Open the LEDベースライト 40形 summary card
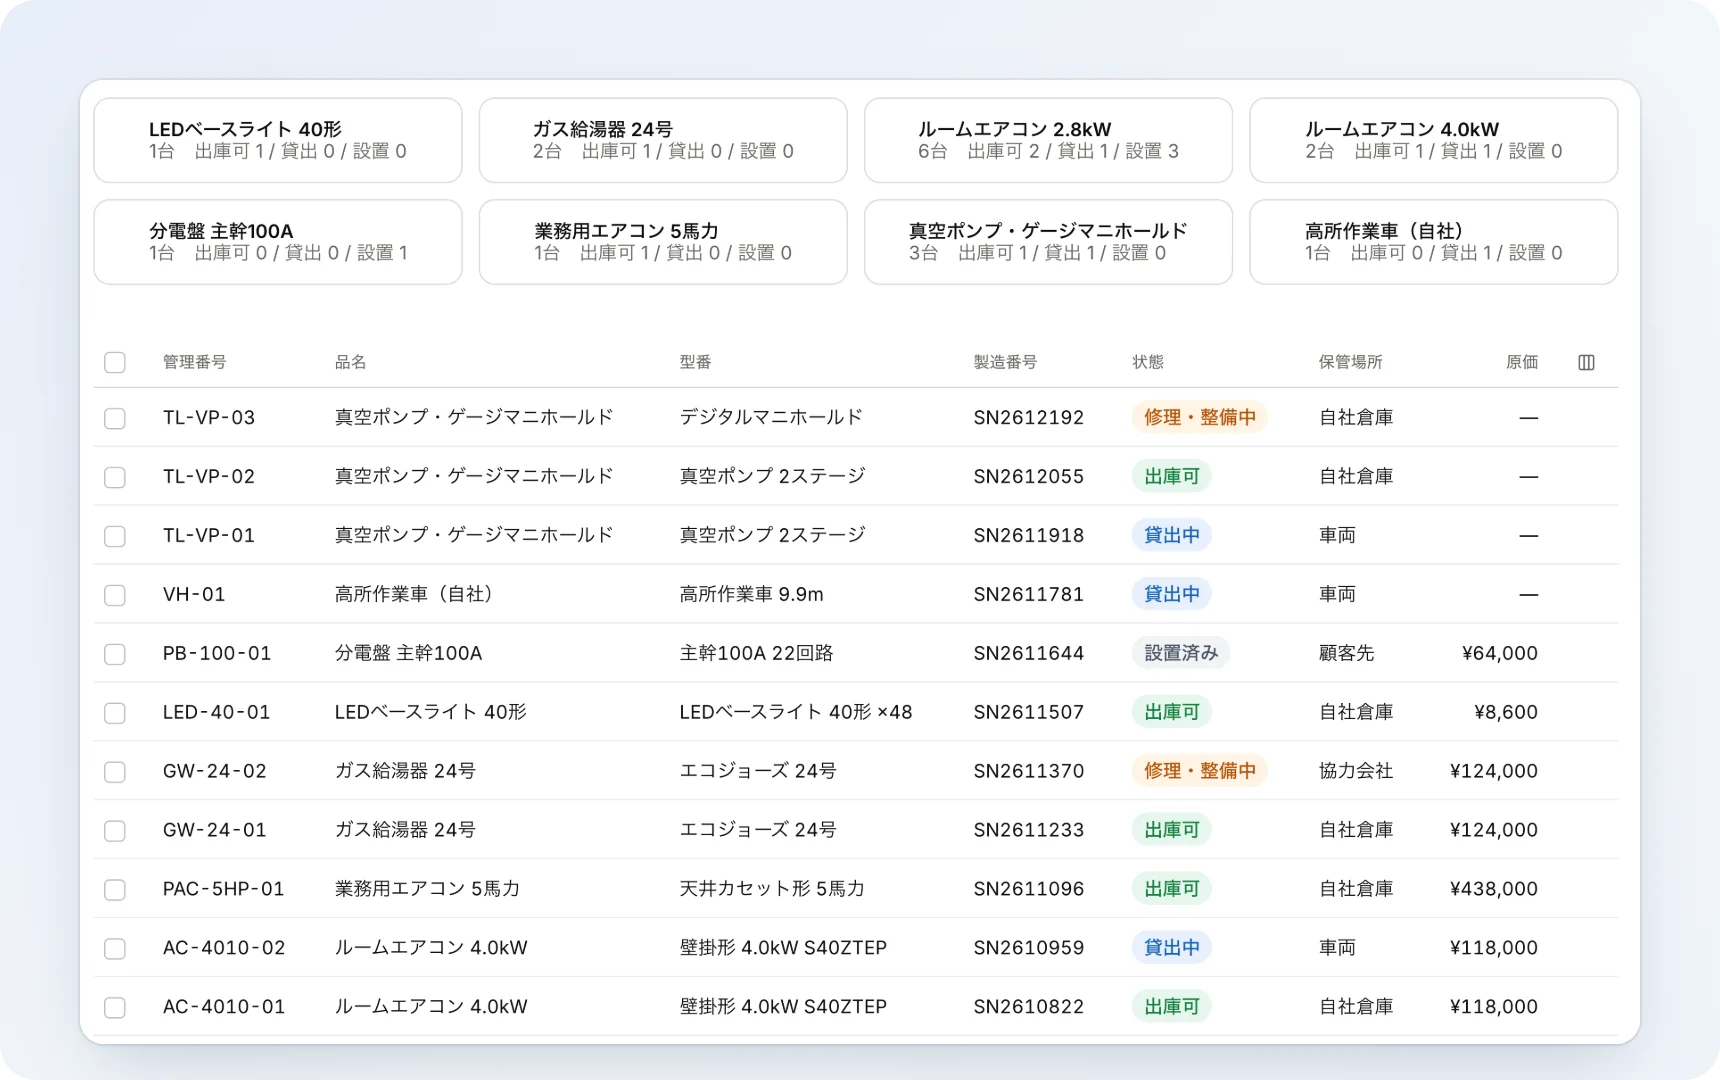Image resolution: width=1720 pixels, height=1080 pixels. click(x=278, y=140)
